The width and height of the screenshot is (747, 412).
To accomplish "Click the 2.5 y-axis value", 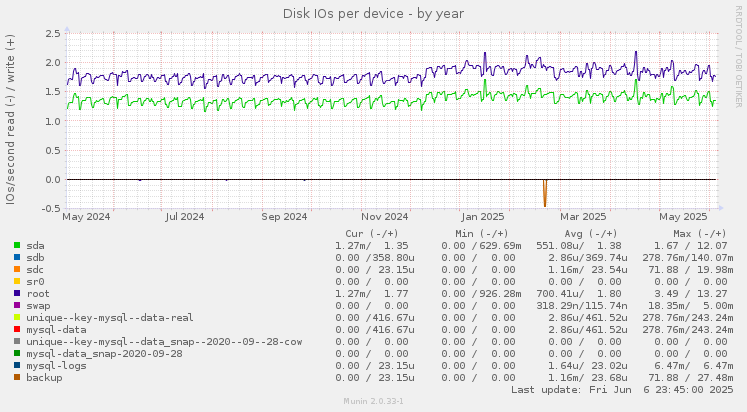I will click(53, 33).
